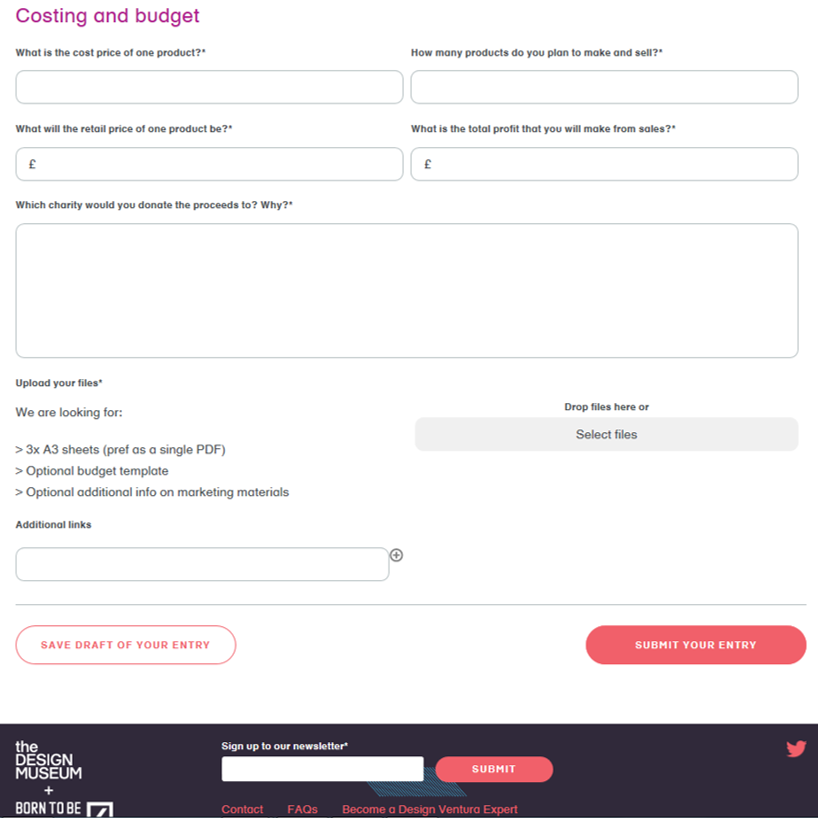Click the number of products to make field
This screenshot has width=818, height=818.
click(x=604, y=87)
